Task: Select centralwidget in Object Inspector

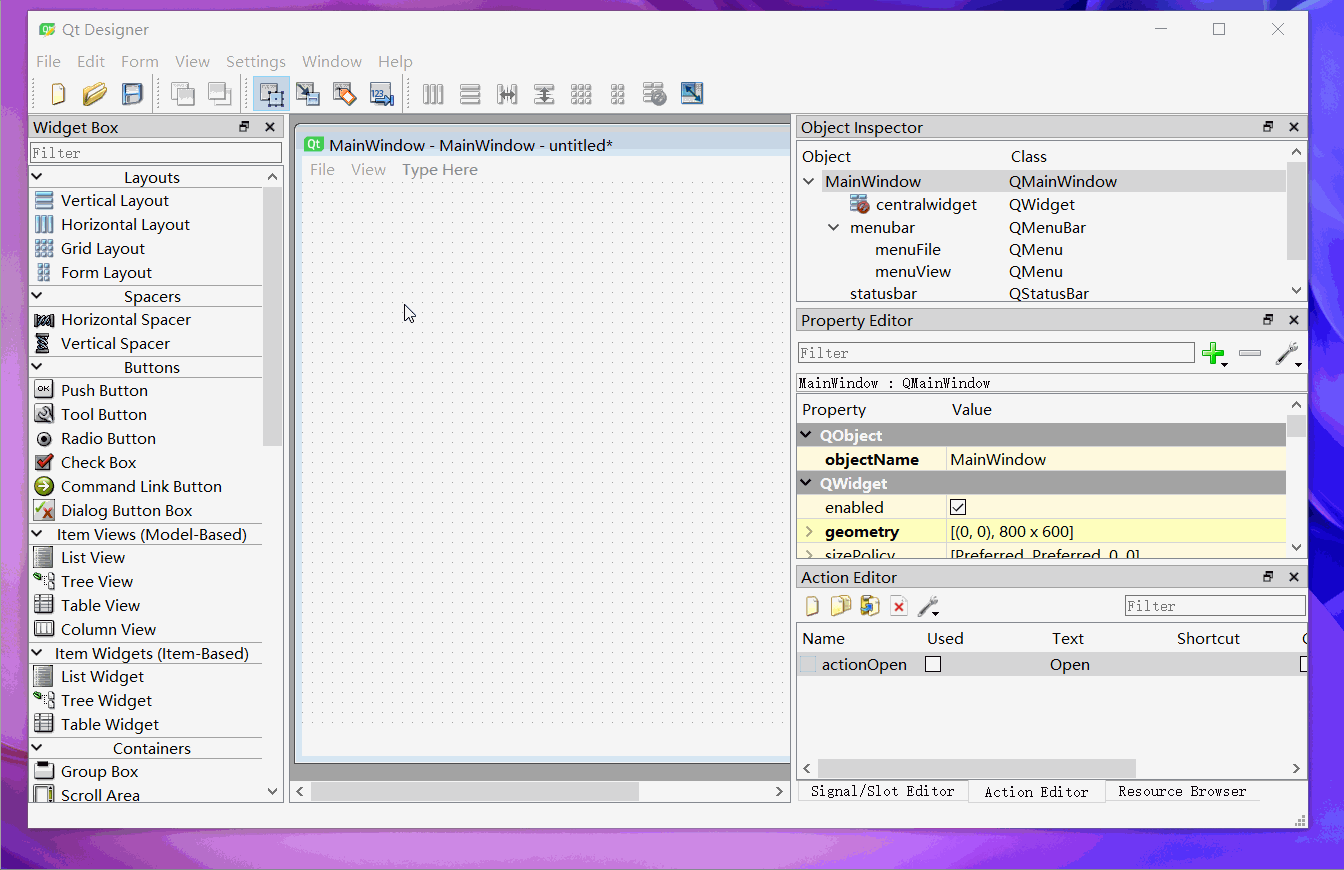Action: 926,204
